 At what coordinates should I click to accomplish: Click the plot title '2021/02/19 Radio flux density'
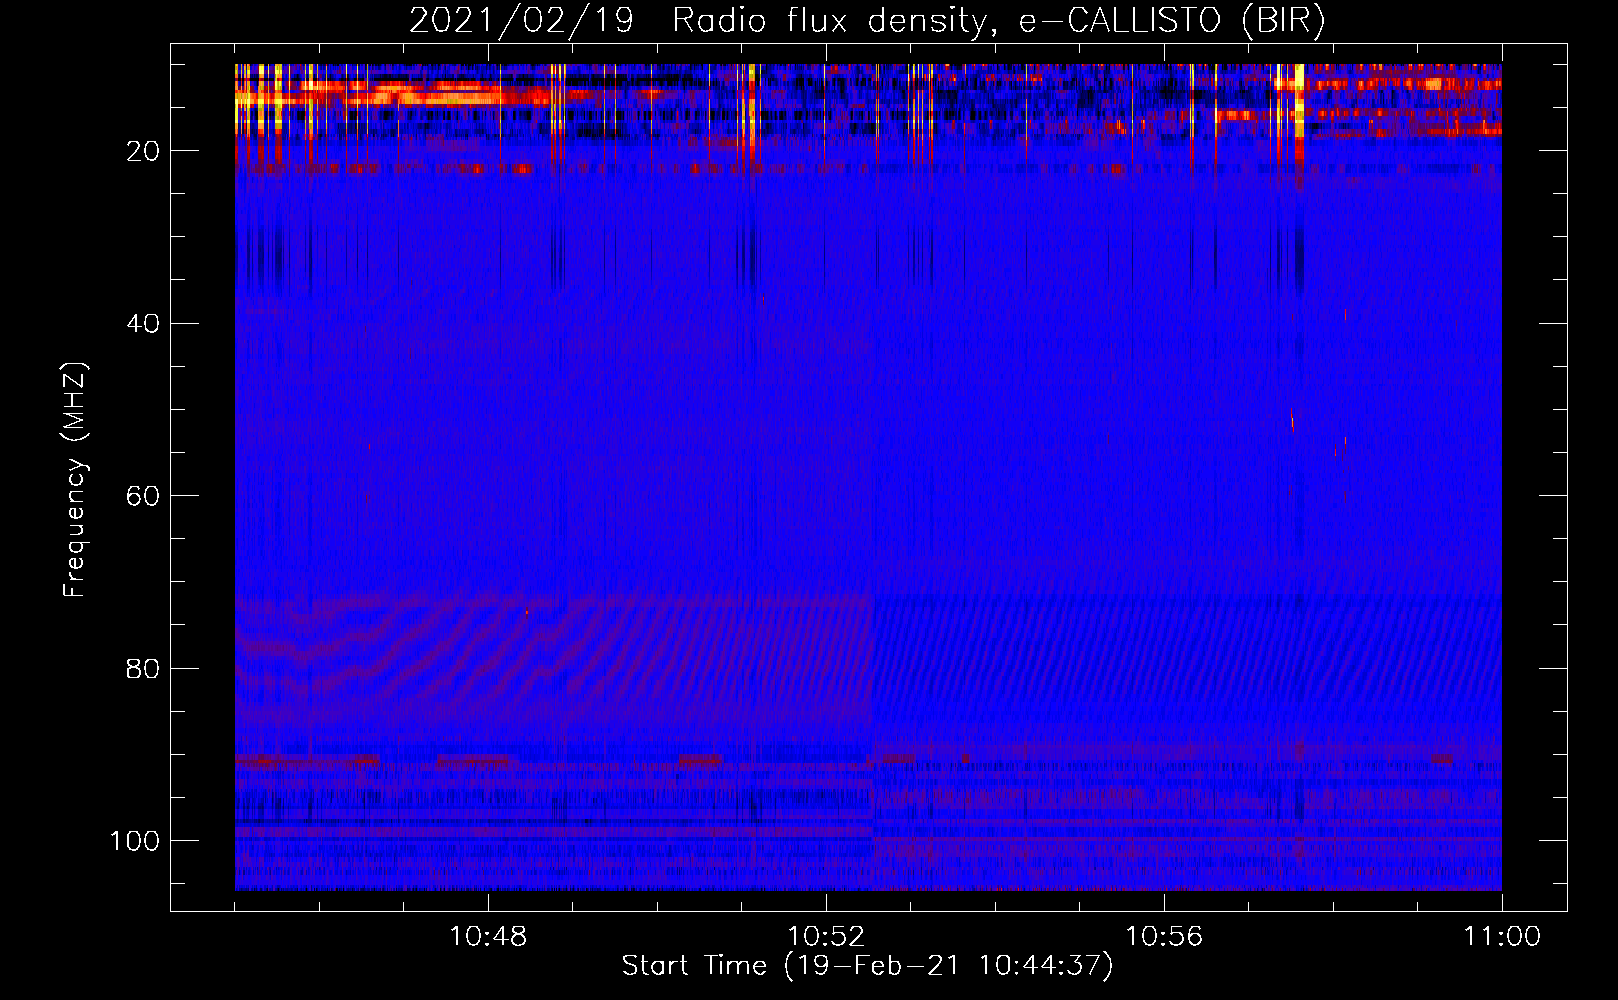pos(867,21)
